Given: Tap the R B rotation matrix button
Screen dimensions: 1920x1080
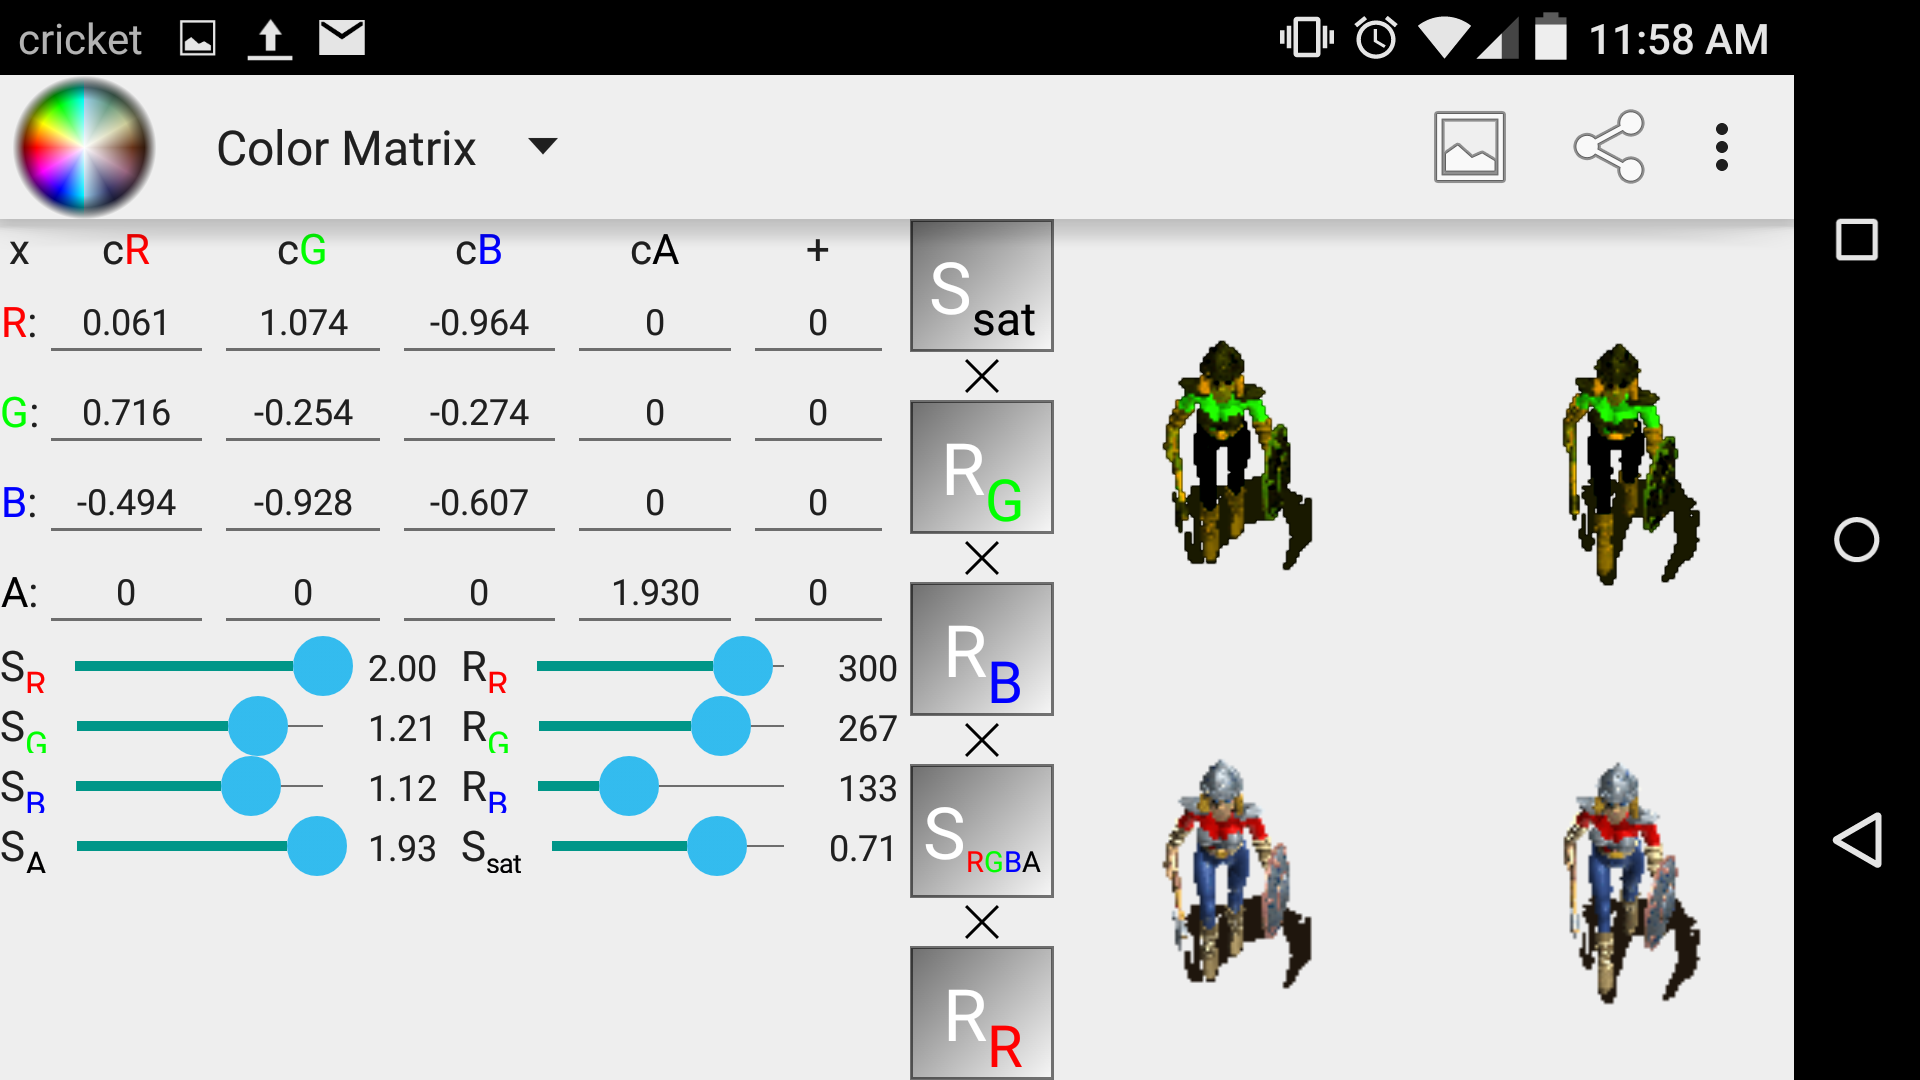Looking at the screenshot, I should (981, 650).
